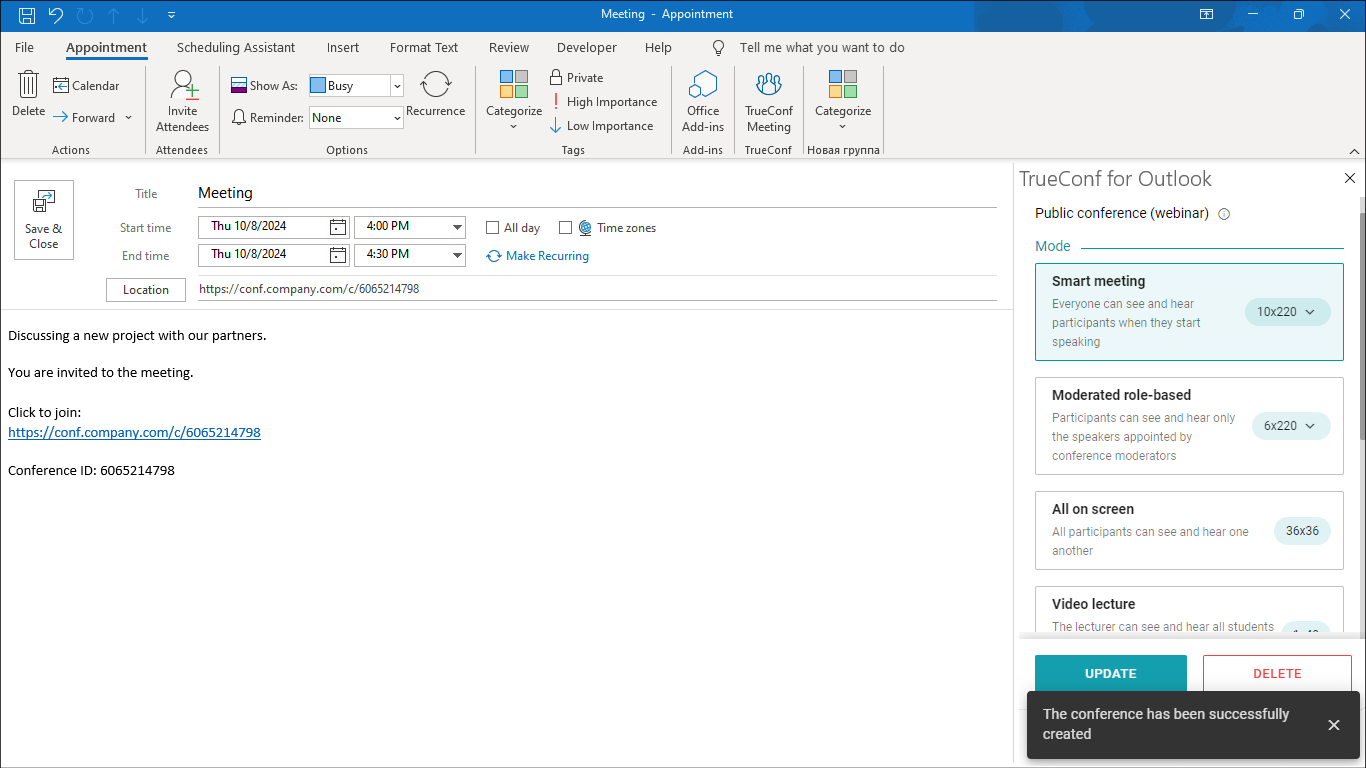Undo the last action
This screenshot has height=768, width=1366.
(x=56, y=15)
